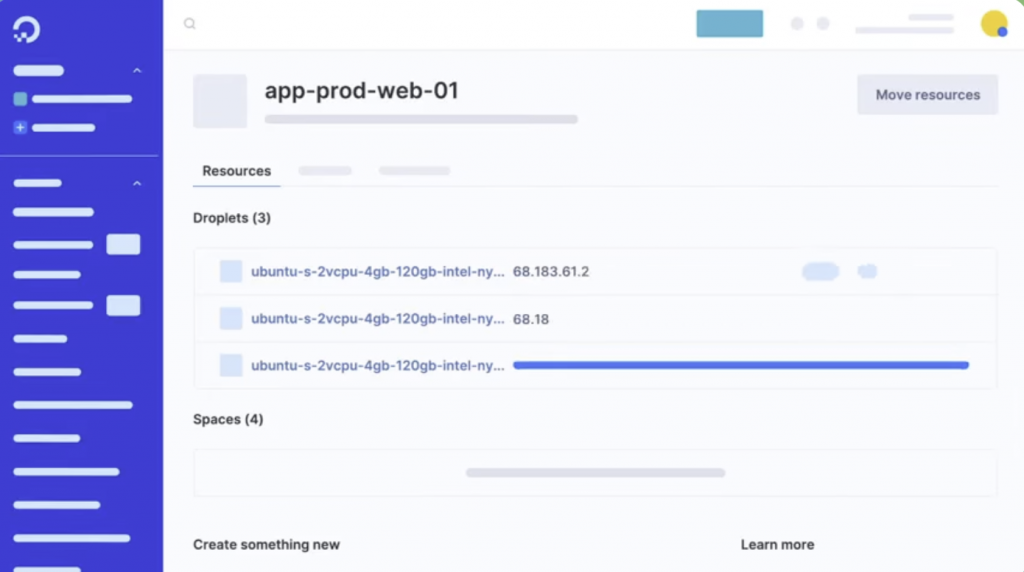
Task: Click the Spaces (4) section heading
Action: point(228,419)
